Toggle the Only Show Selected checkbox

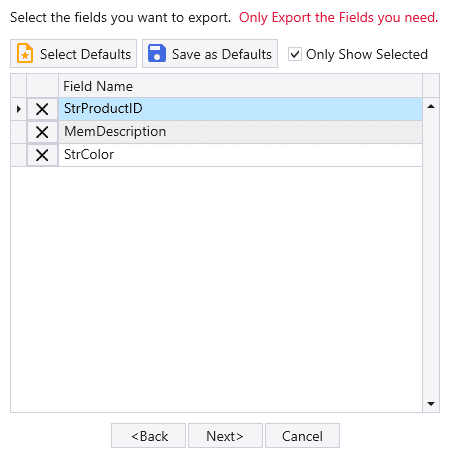tap(295, 54)
